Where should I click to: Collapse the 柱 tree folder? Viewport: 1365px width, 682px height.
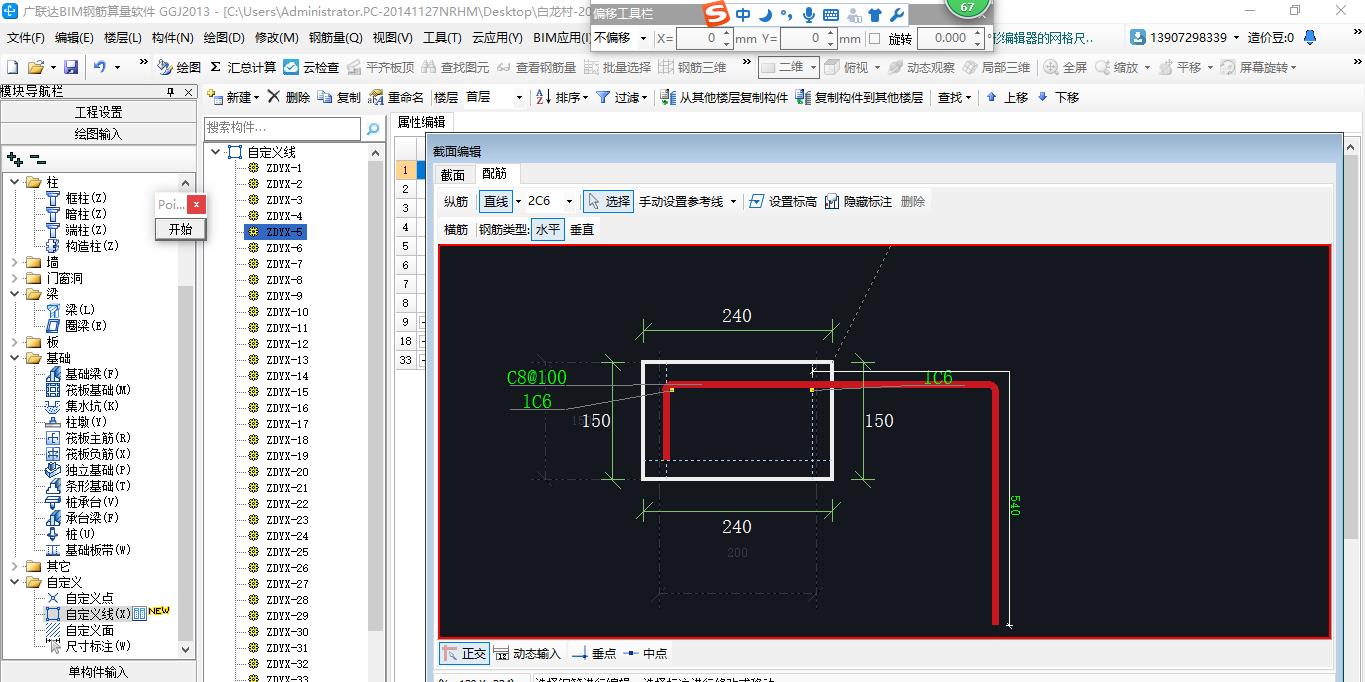click(x=15, y=182)
